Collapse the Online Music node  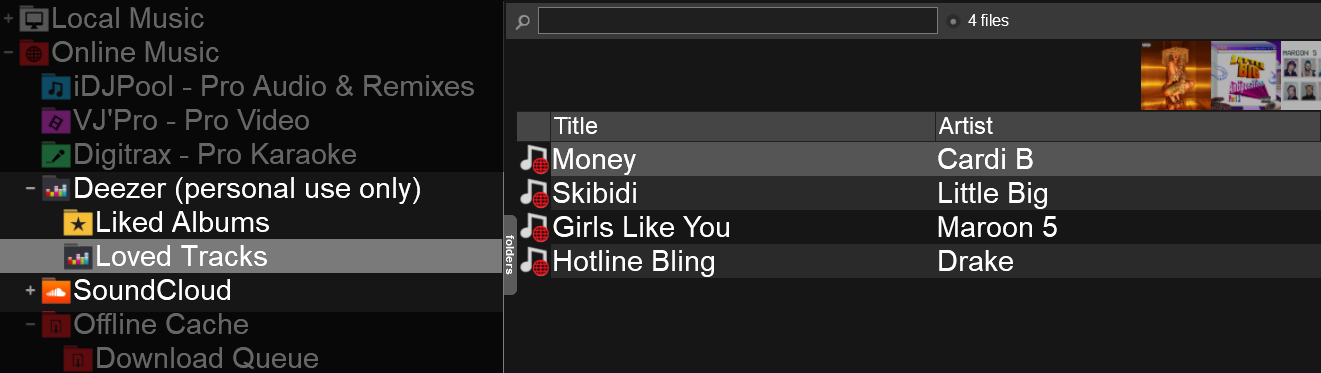8,52
